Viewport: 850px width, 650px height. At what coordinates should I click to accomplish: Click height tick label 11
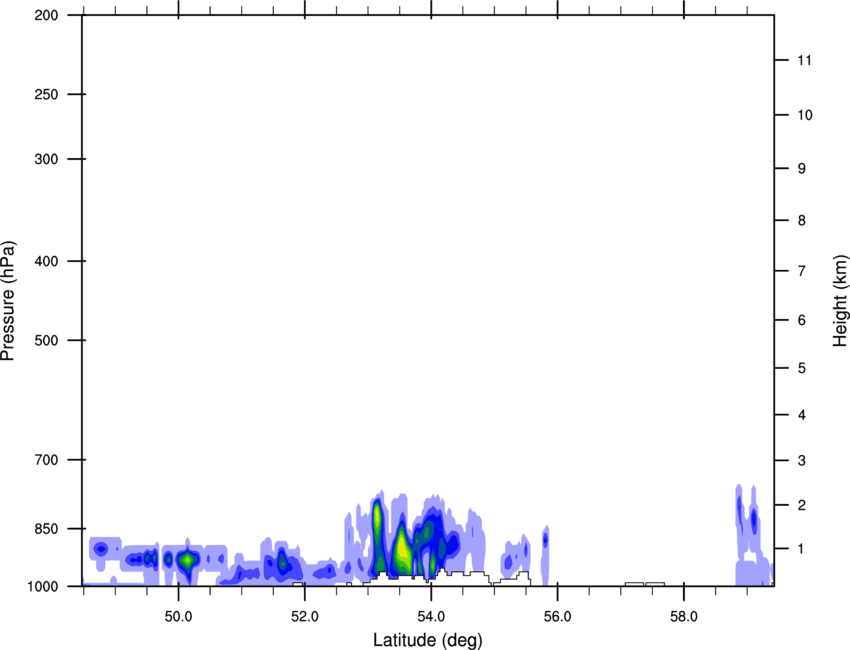pos(804,60)
